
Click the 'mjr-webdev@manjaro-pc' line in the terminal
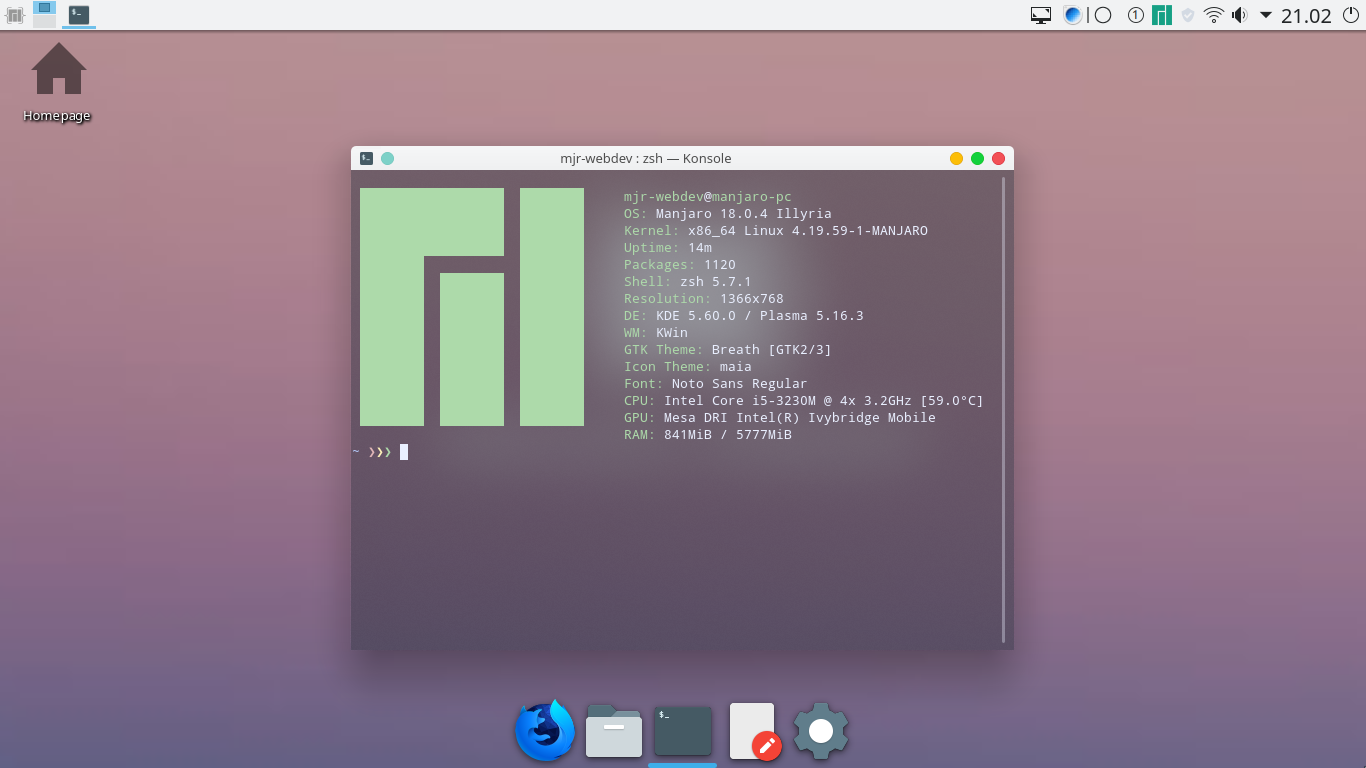click(708, 197)
